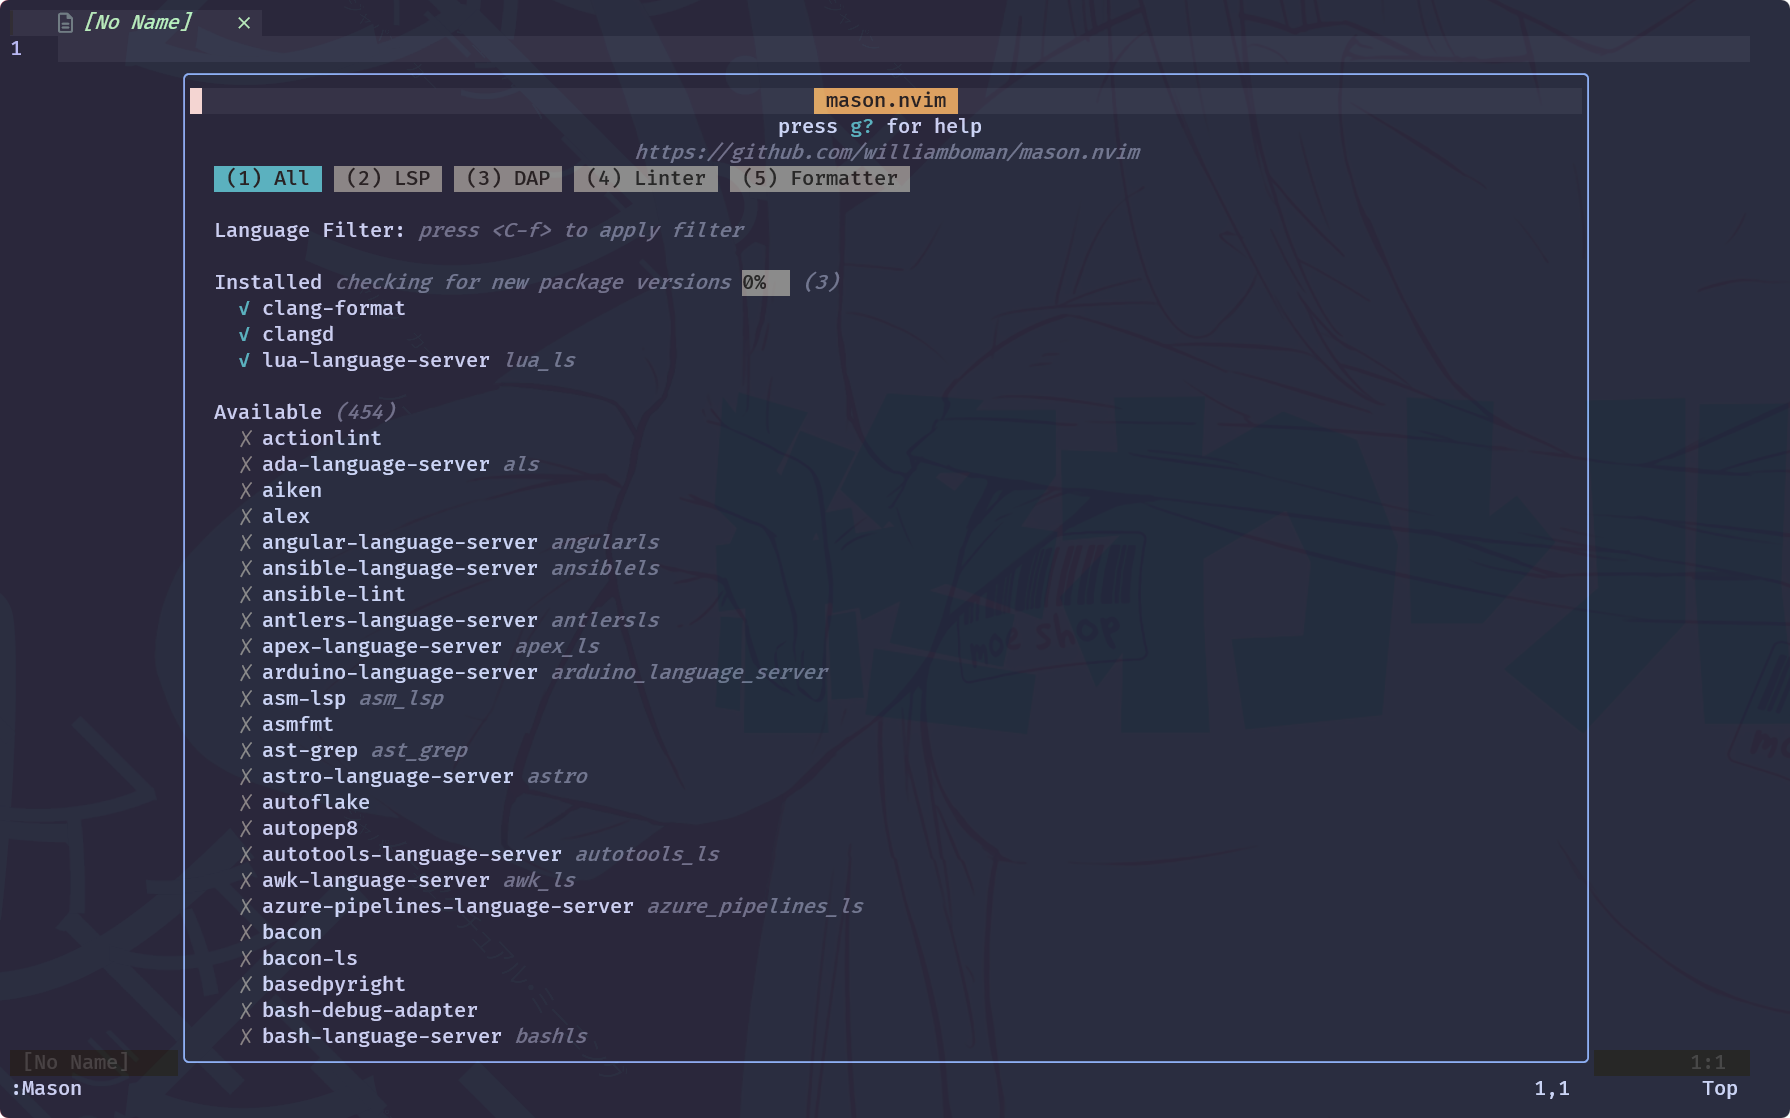Click the X icon beside angular-language-server

tap(245, 542)
